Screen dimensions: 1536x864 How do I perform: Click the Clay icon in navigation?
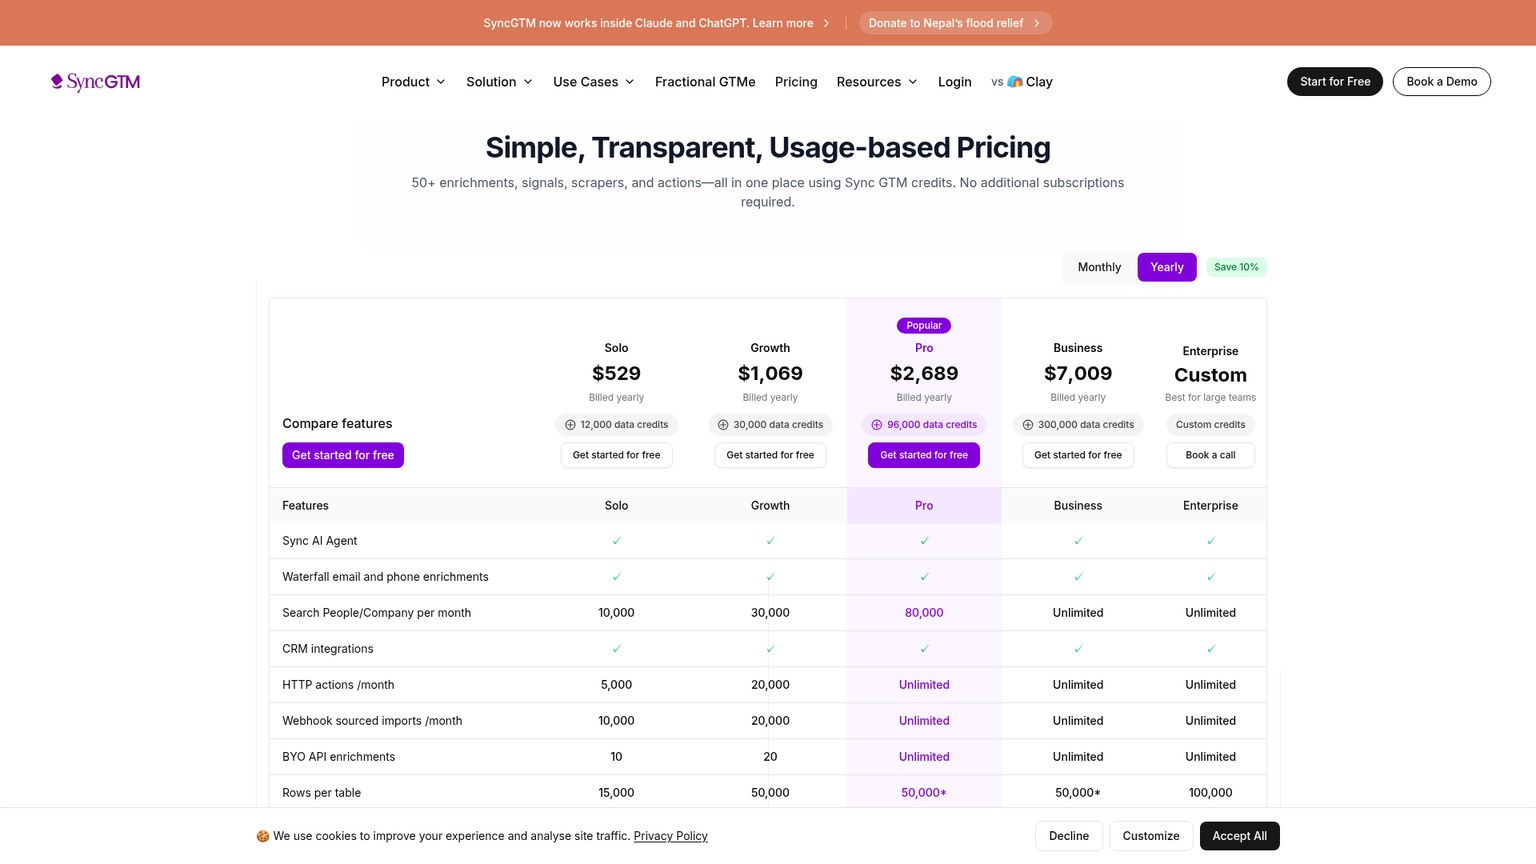[1014, 82]
